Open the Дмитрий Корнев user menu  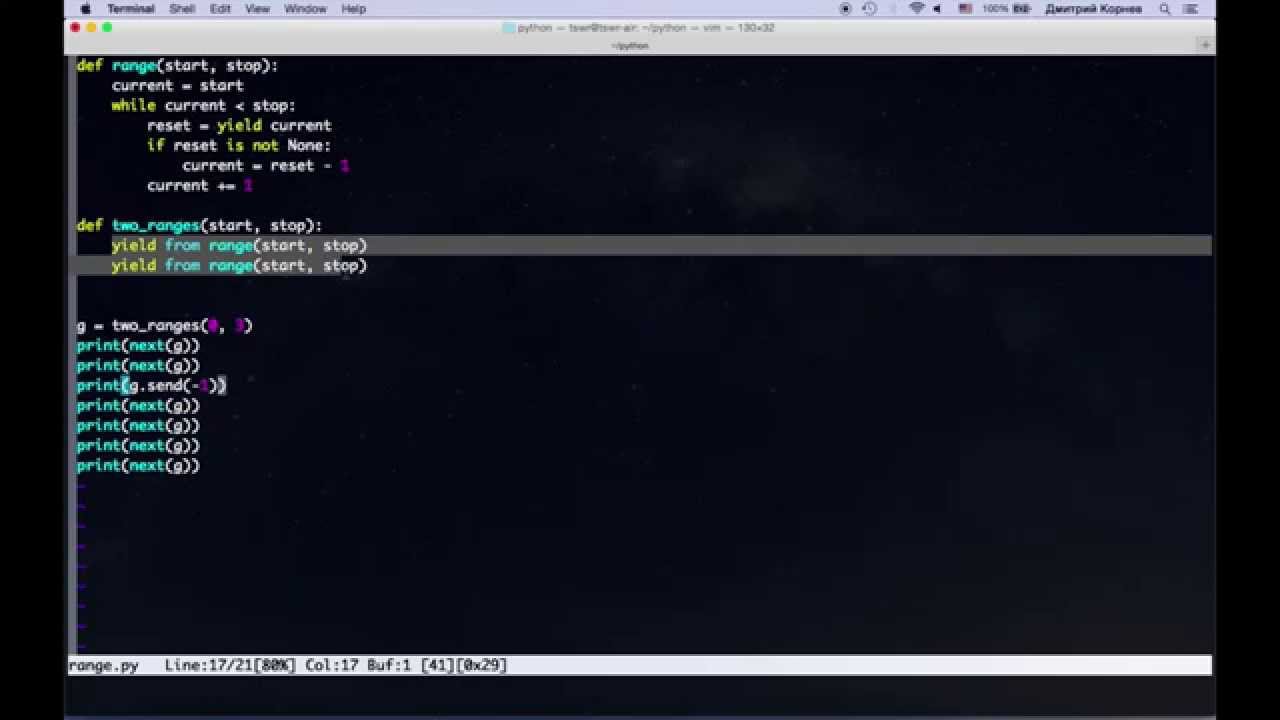pos(1093,8)
